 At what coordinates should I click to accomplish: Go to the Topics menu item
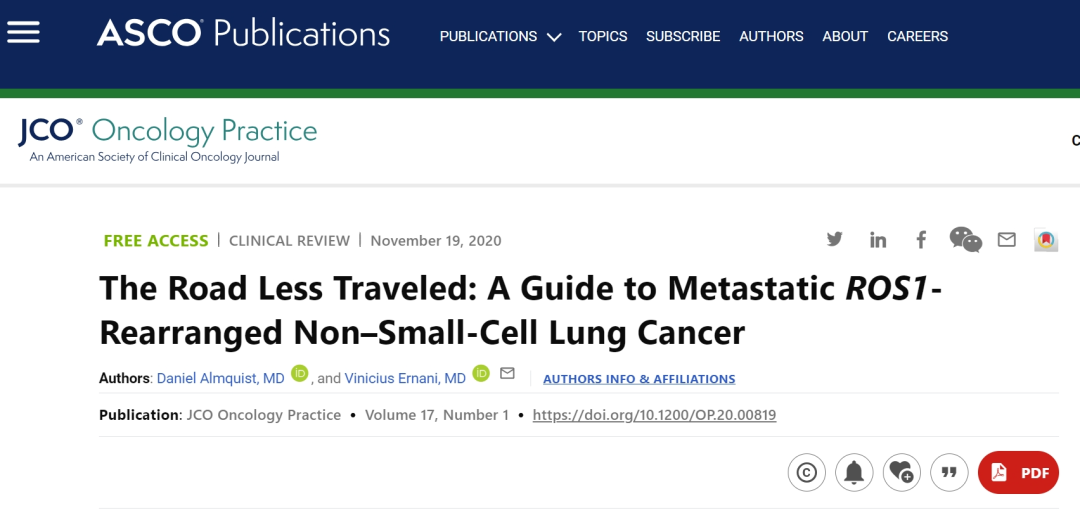603,36
